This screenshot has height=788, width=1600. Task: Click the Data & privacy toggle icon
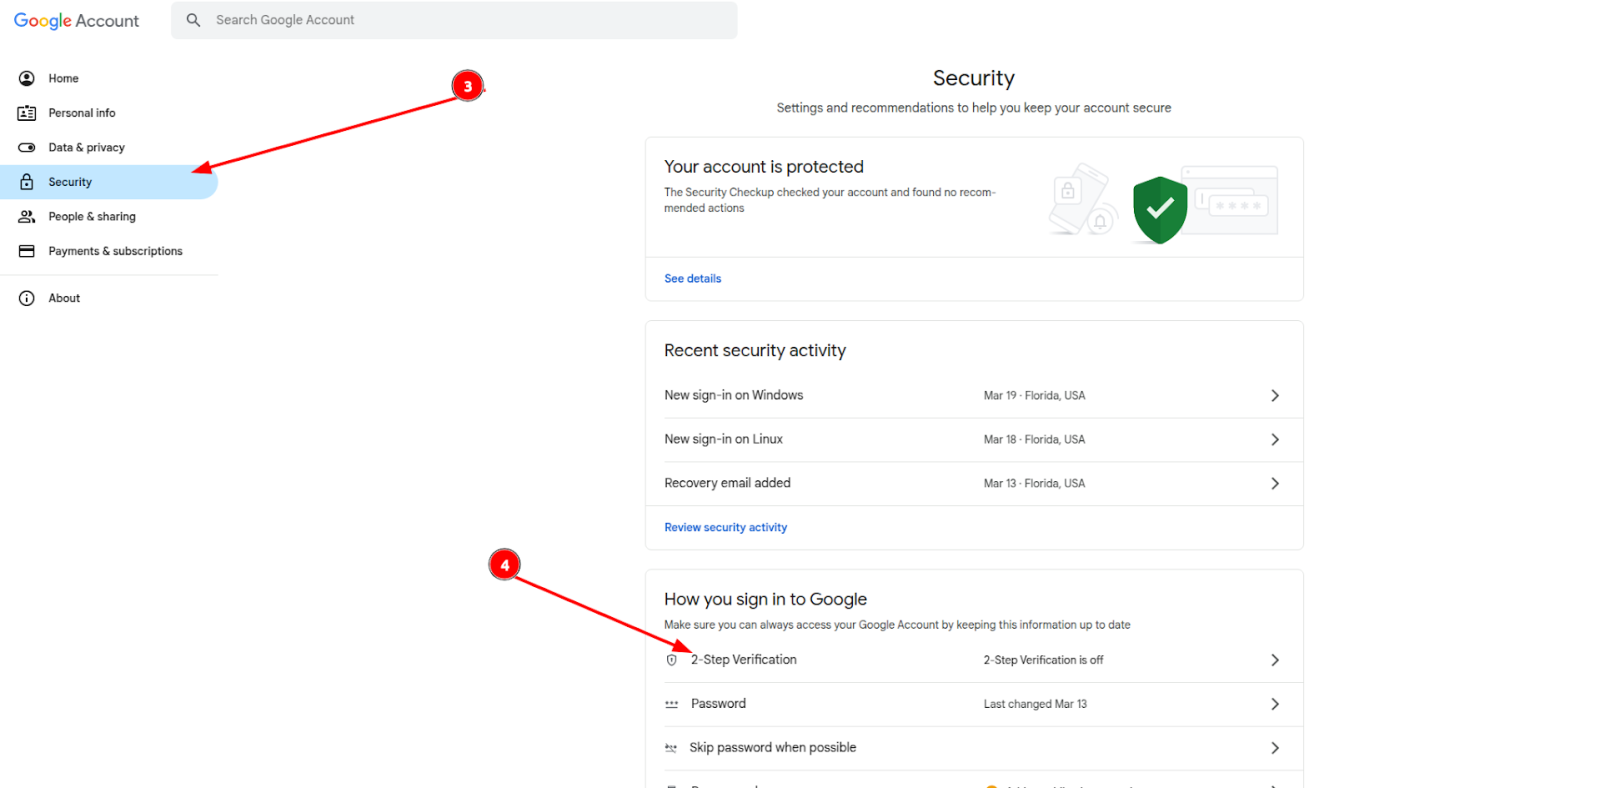[27, 147]
